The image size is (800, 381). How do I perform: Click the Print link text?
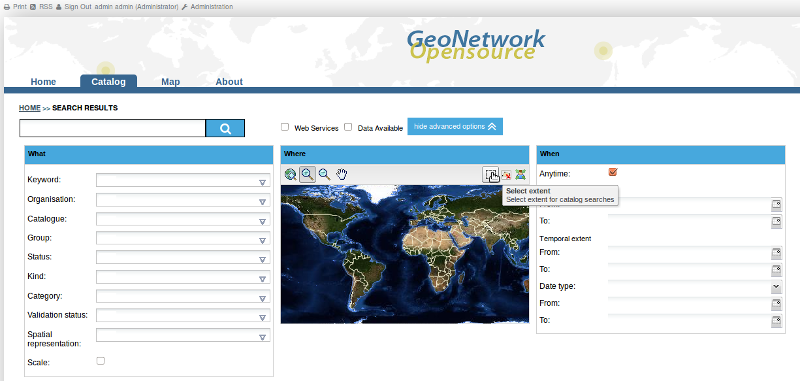pos(20,7)
